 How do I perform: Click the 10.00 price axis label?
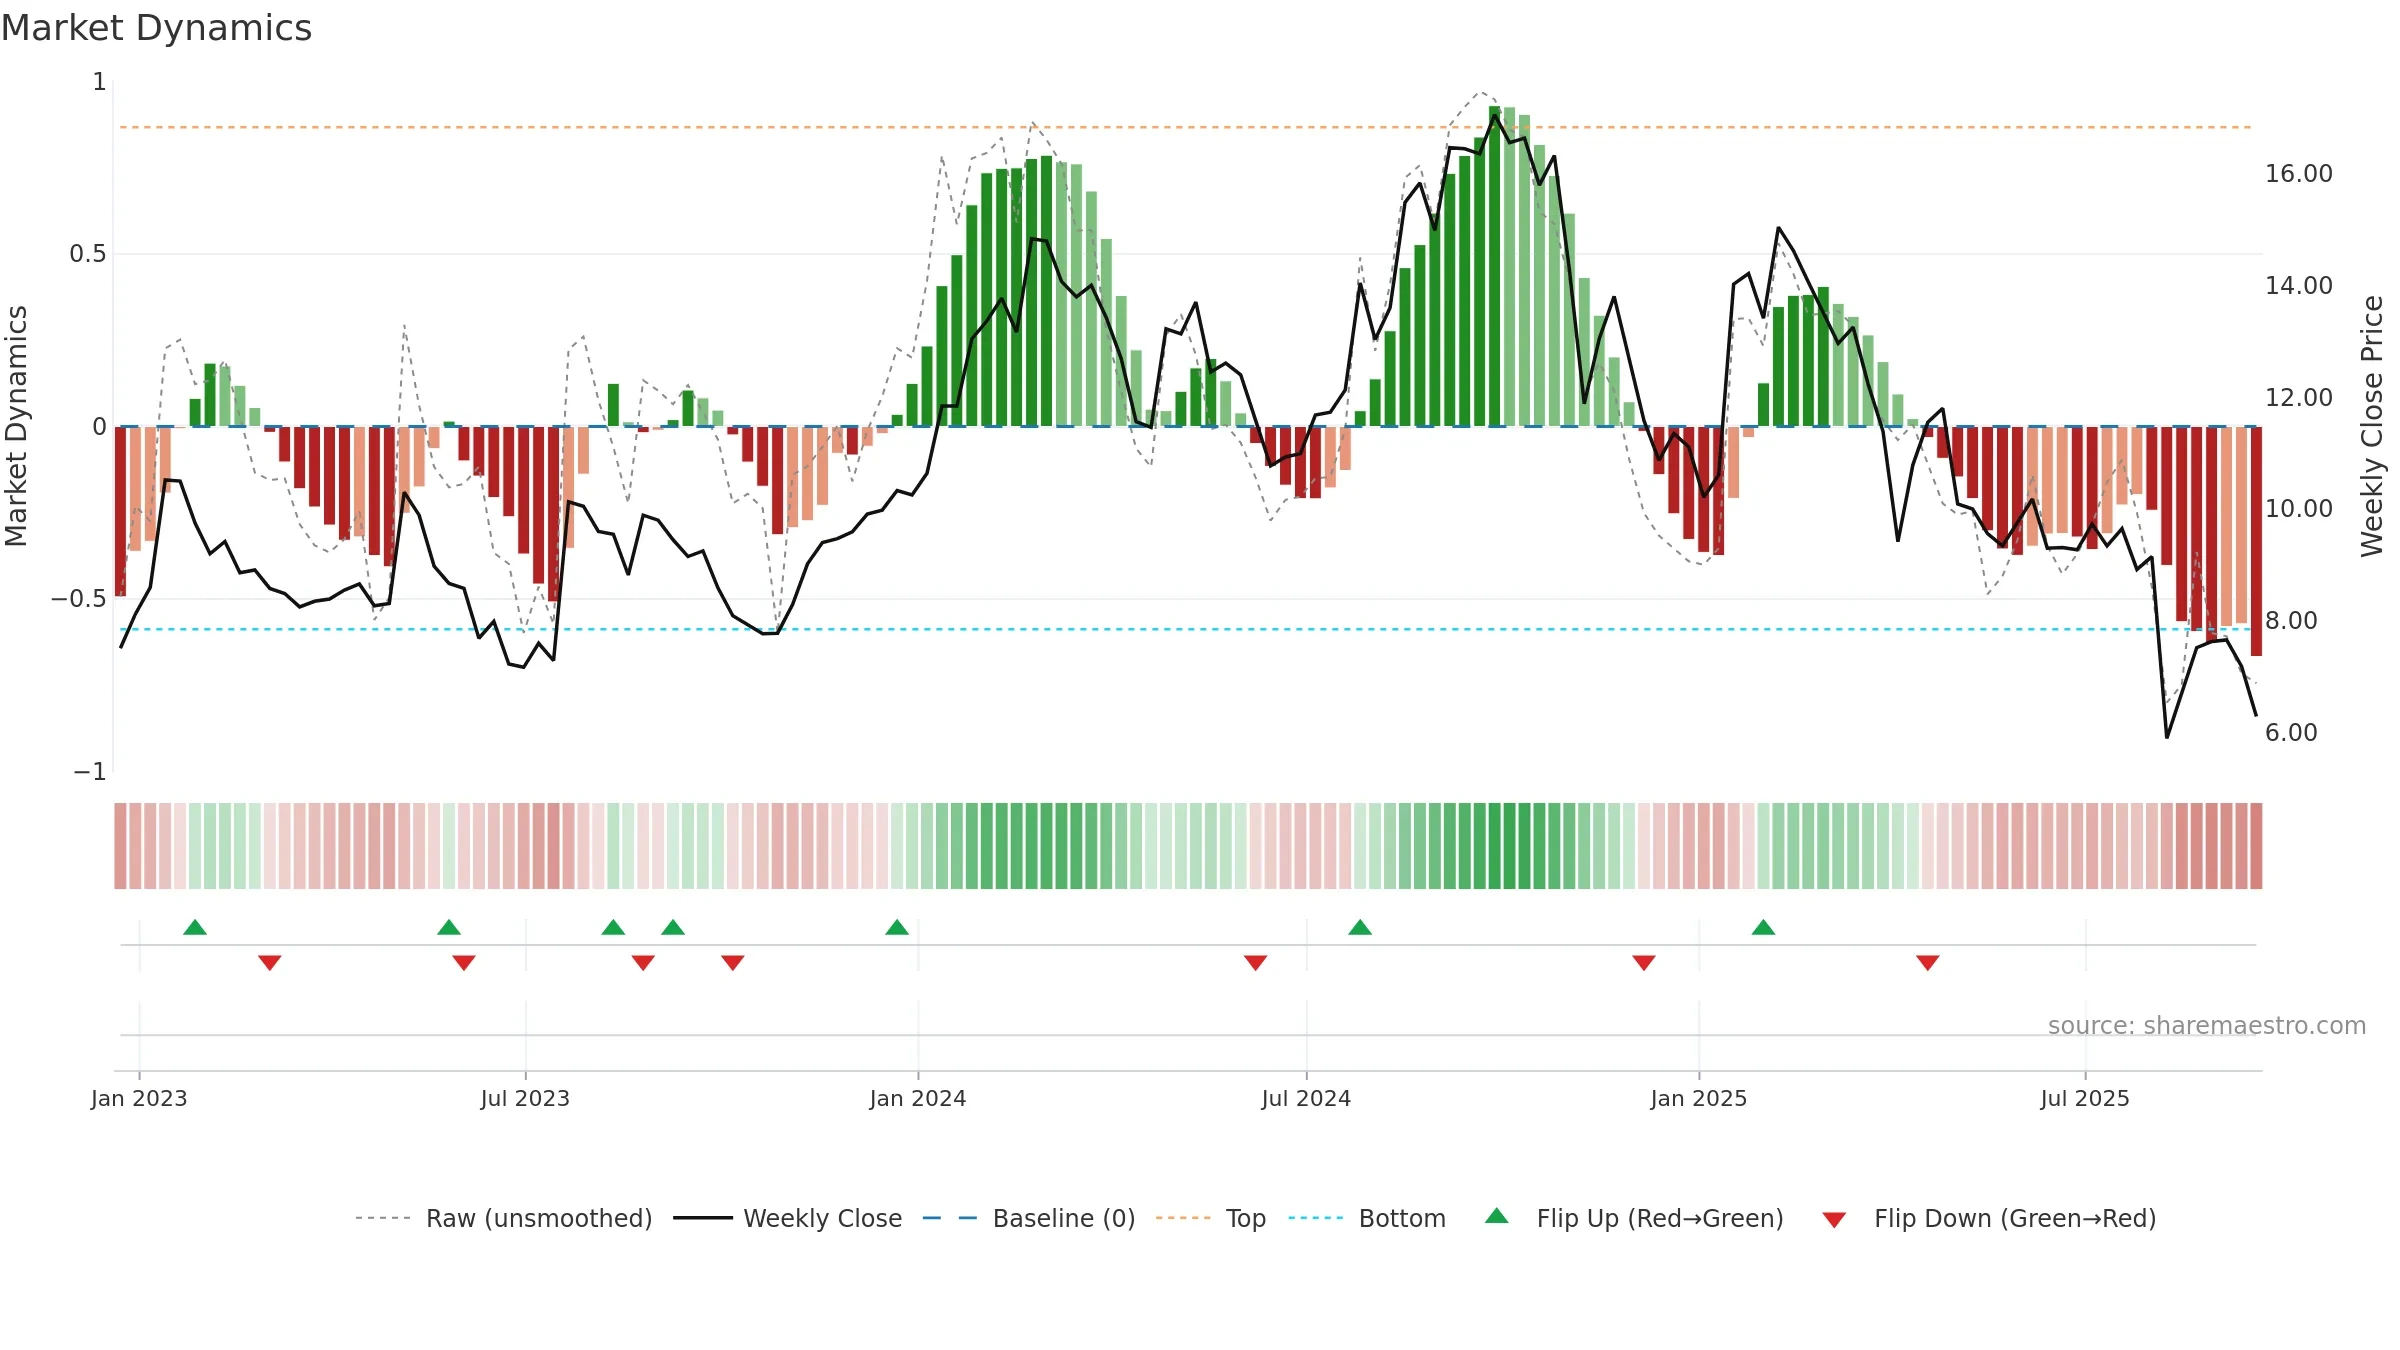click(x=2299, y=509)
